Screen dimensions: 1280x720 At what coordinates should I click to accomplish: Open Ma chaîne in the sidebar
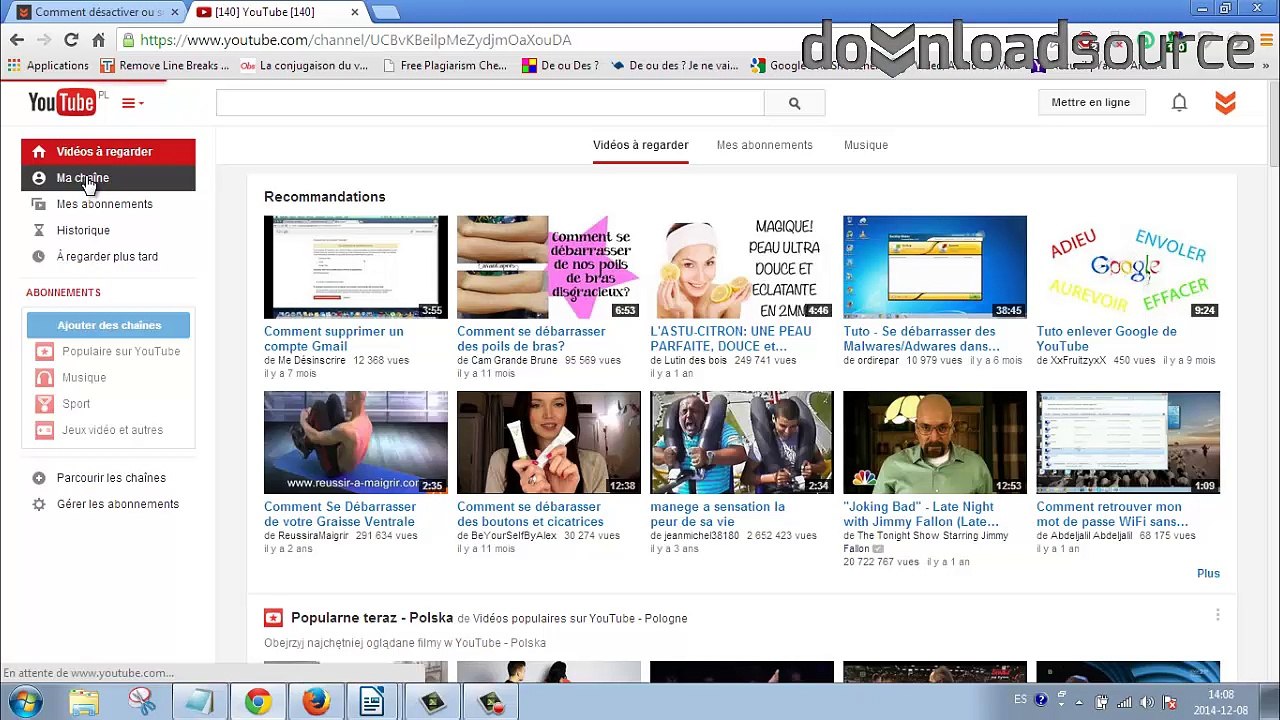point(108,178)
